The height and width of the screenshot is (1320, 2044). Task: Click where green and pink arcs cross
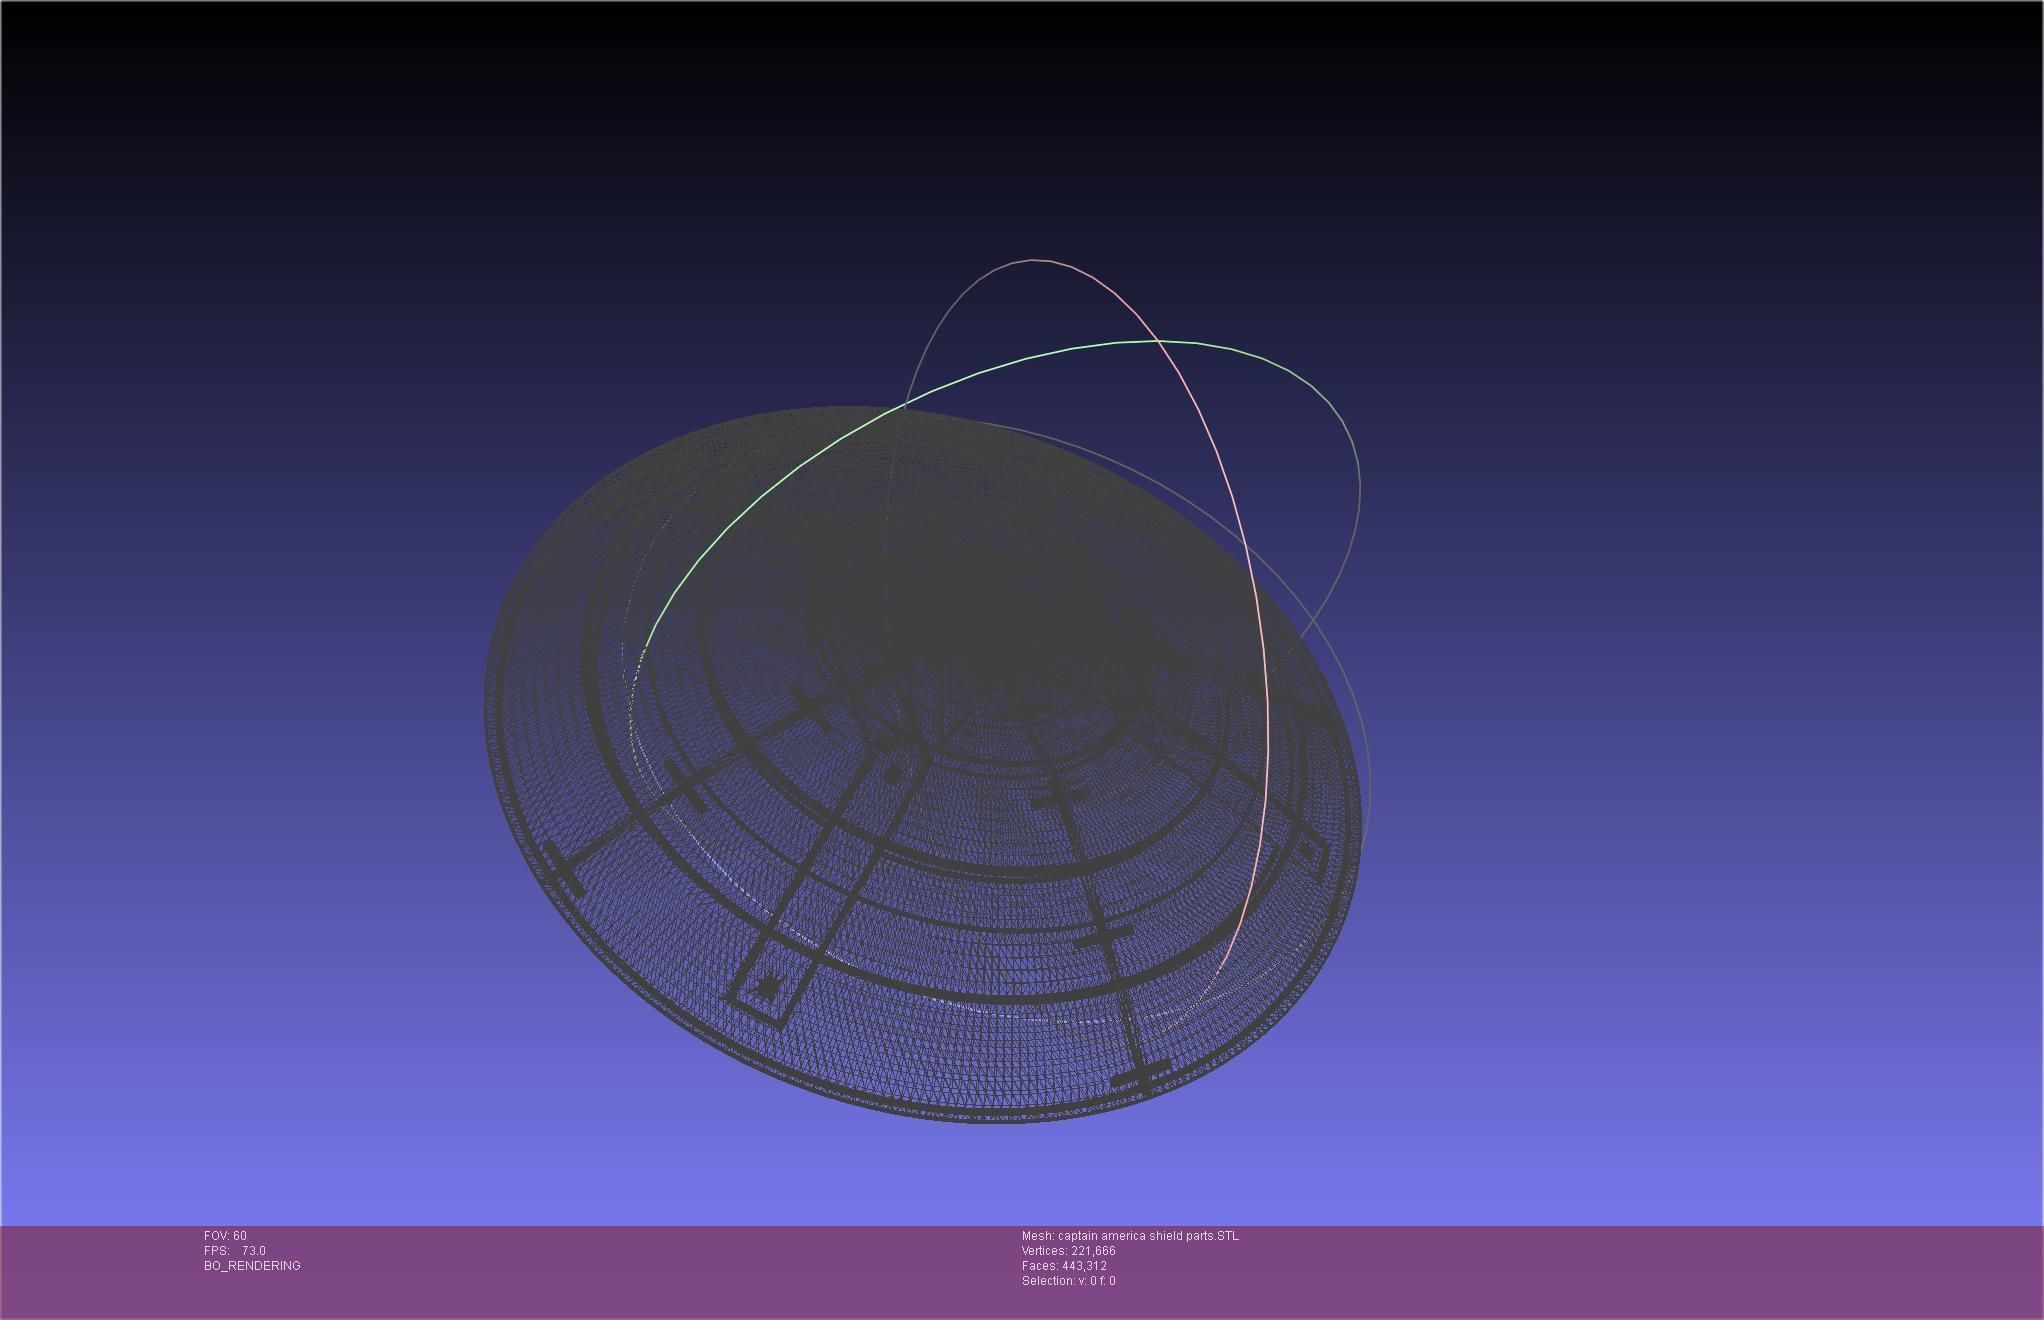(1158, 342)
